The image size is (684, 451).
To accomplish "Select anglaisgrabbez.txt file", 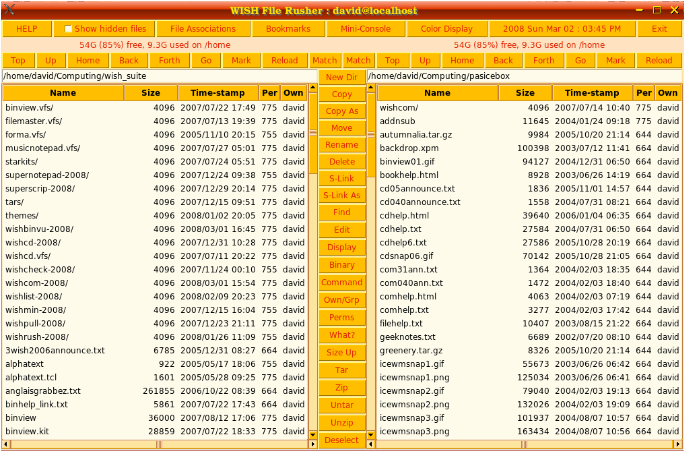I will [x=155, y=391].
